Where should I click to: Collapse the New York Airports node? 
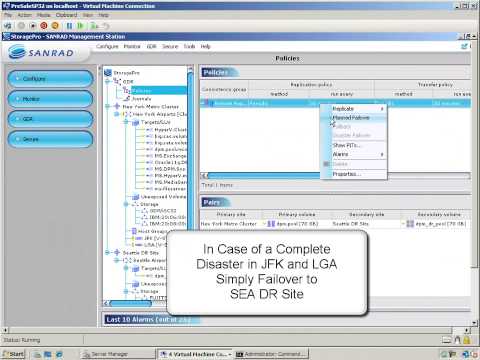(117, 114)
